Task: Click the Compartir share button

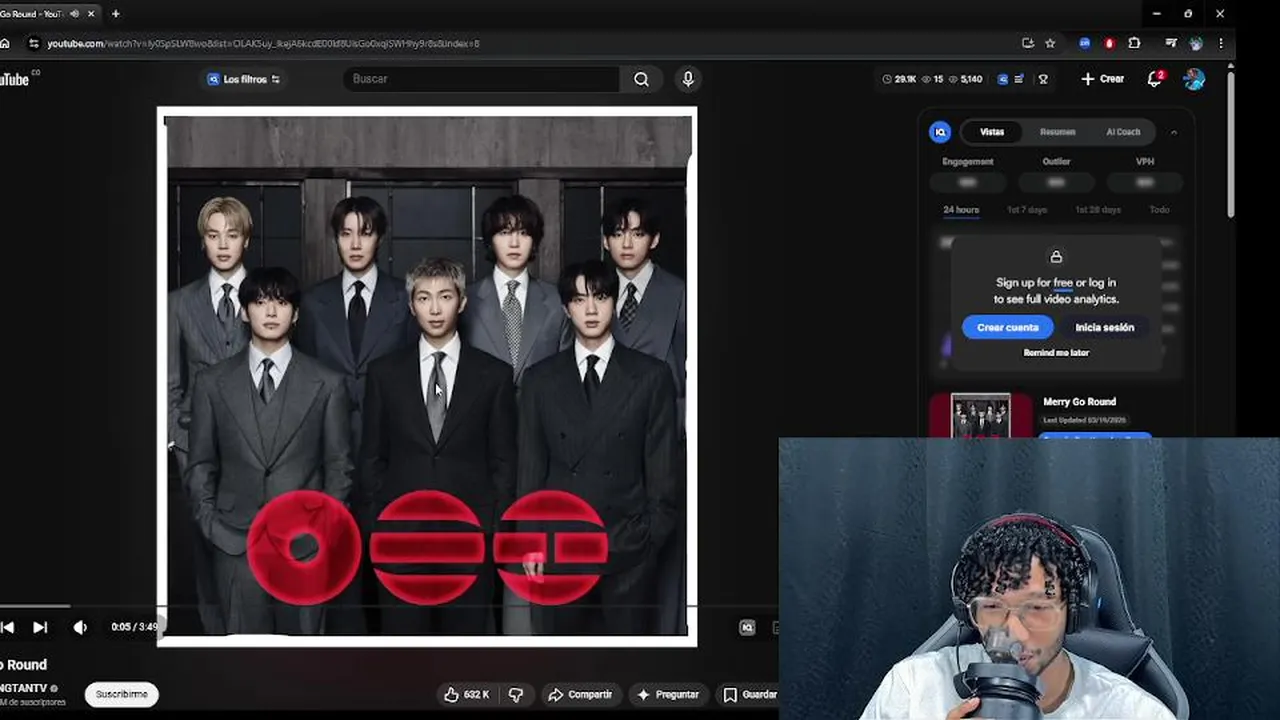Action: pyautogui.click(x=580, y=694)
